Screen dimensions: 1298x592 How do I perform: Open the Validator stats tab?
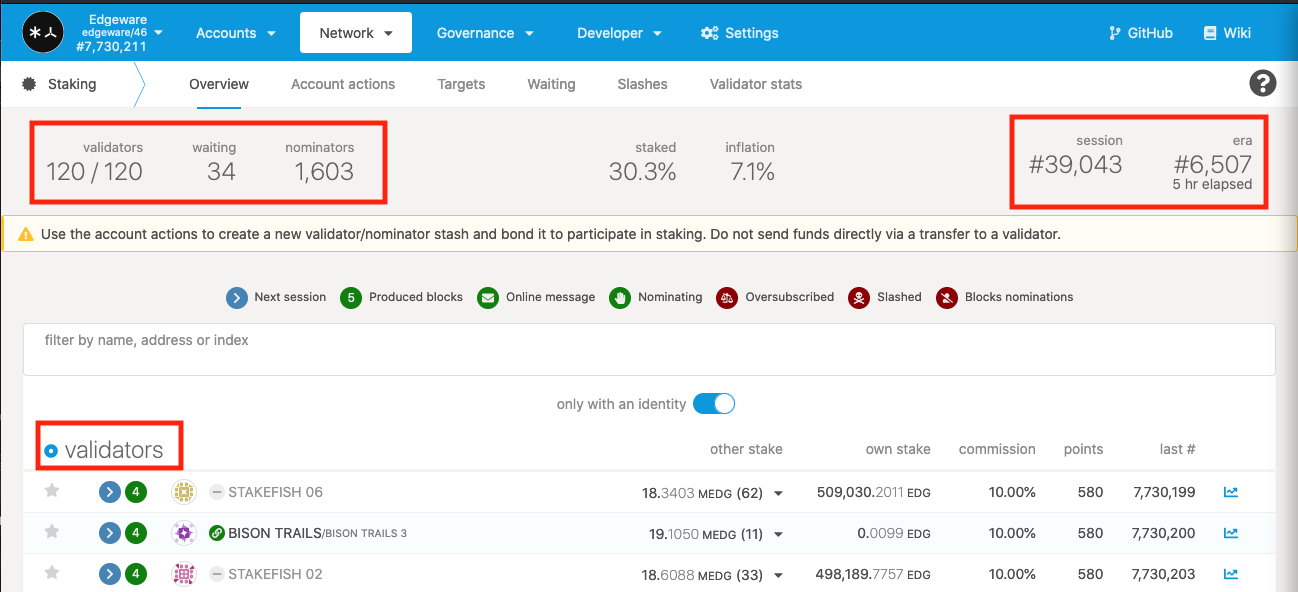(x=755, y=84)
